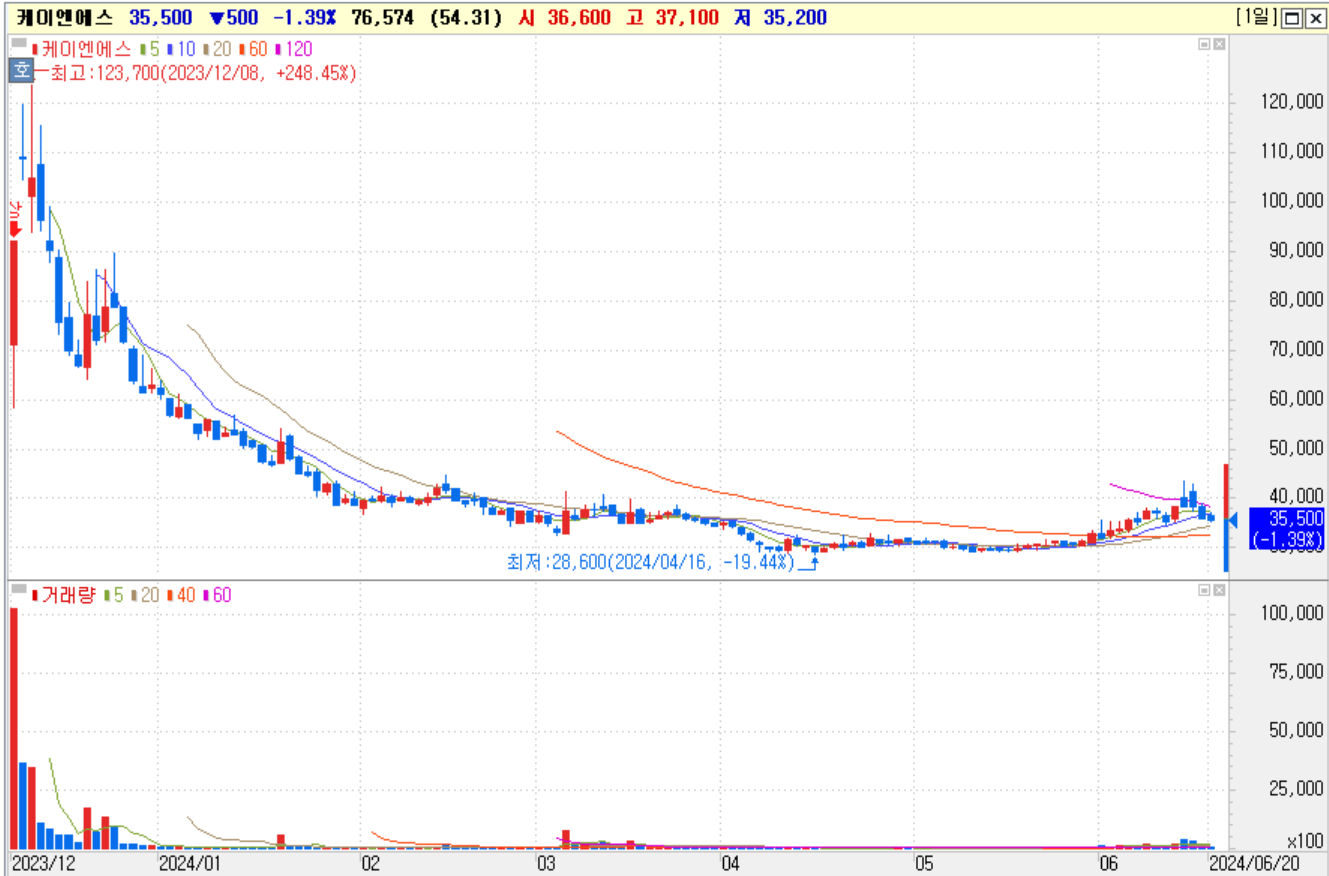Click the x100 volume unit label

coord(1305,842)
